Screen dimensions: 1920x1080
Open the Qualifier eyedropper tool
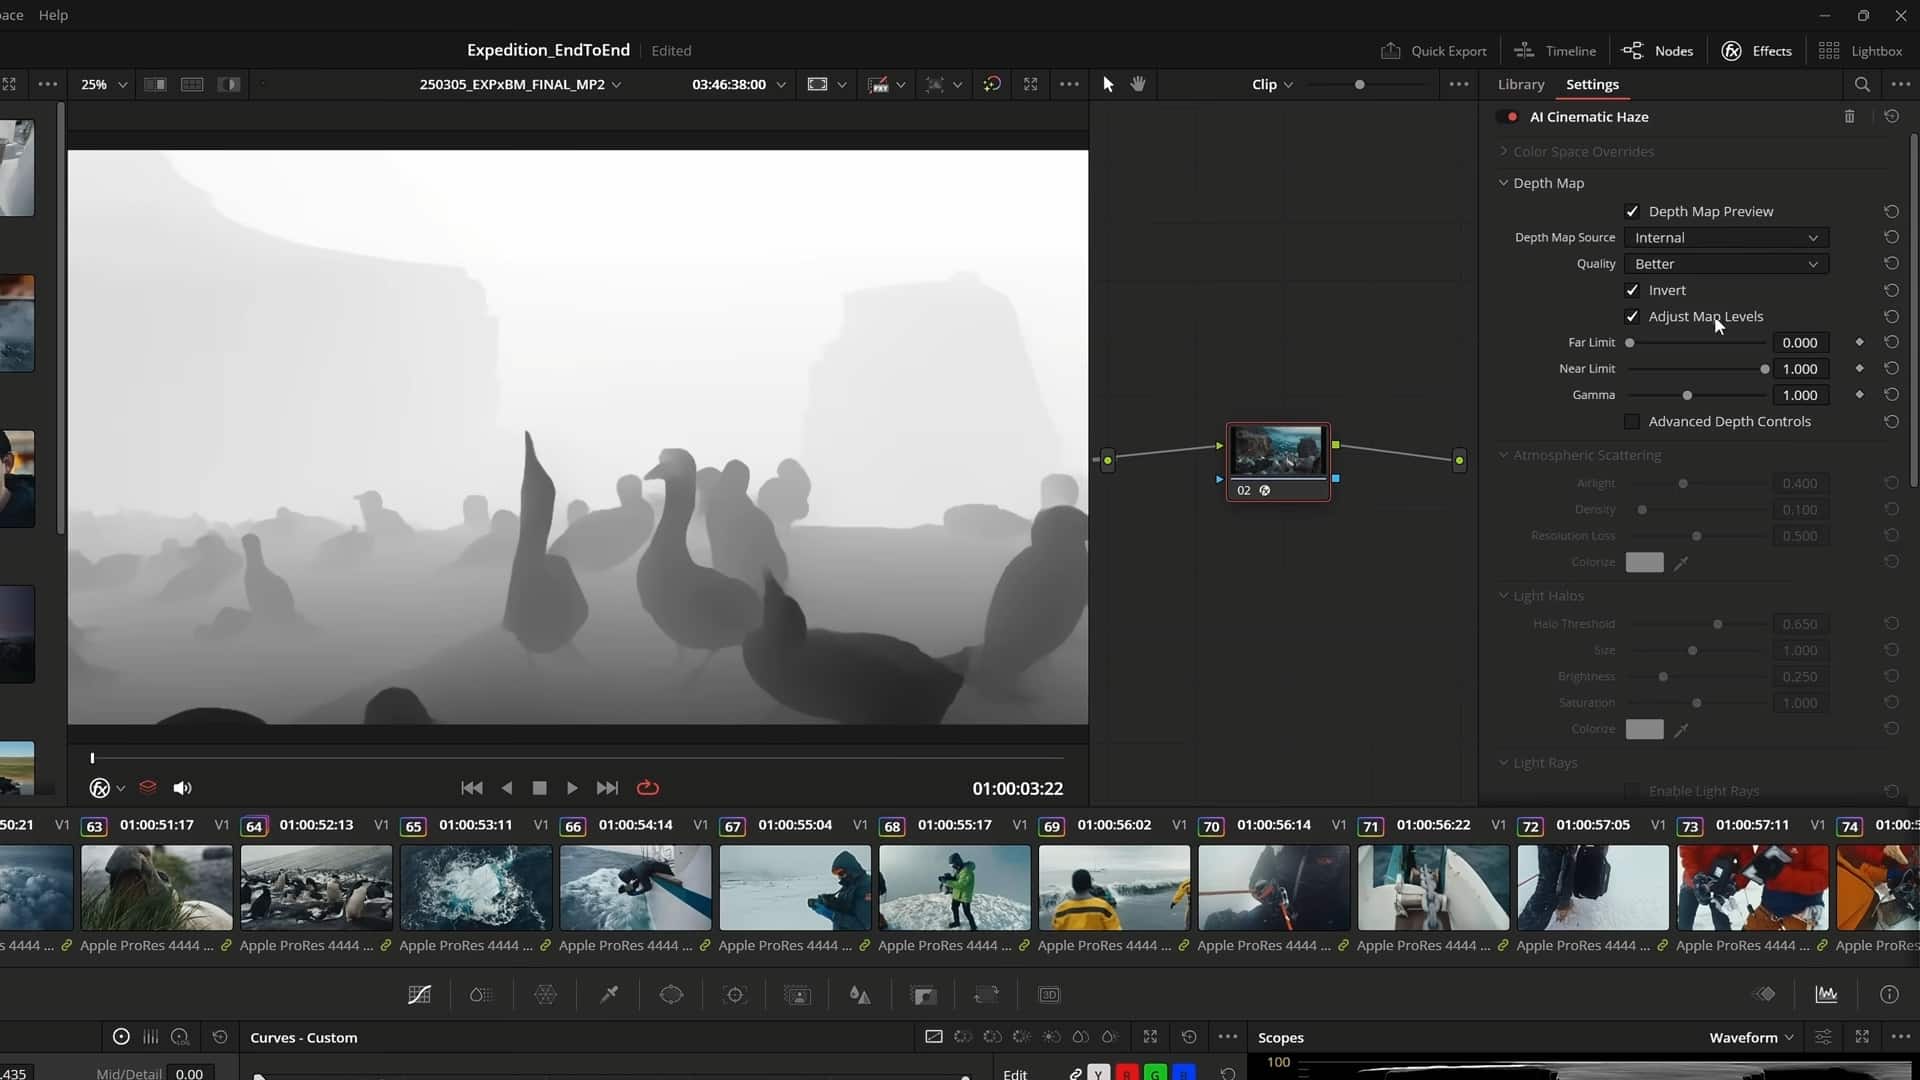(x=608, y=994)
